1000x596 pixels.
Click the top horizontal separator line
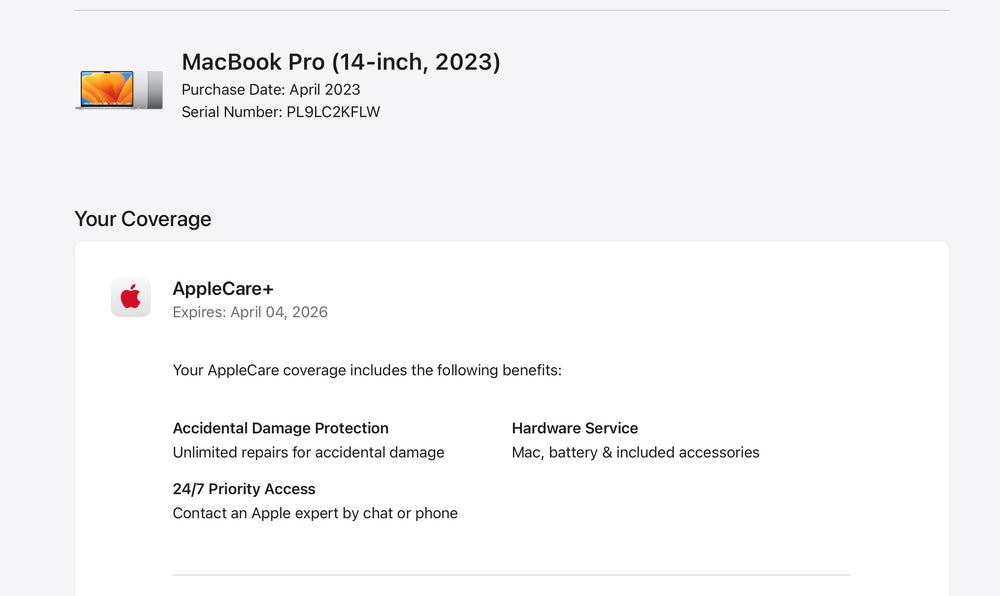click(x=511, y=10)
